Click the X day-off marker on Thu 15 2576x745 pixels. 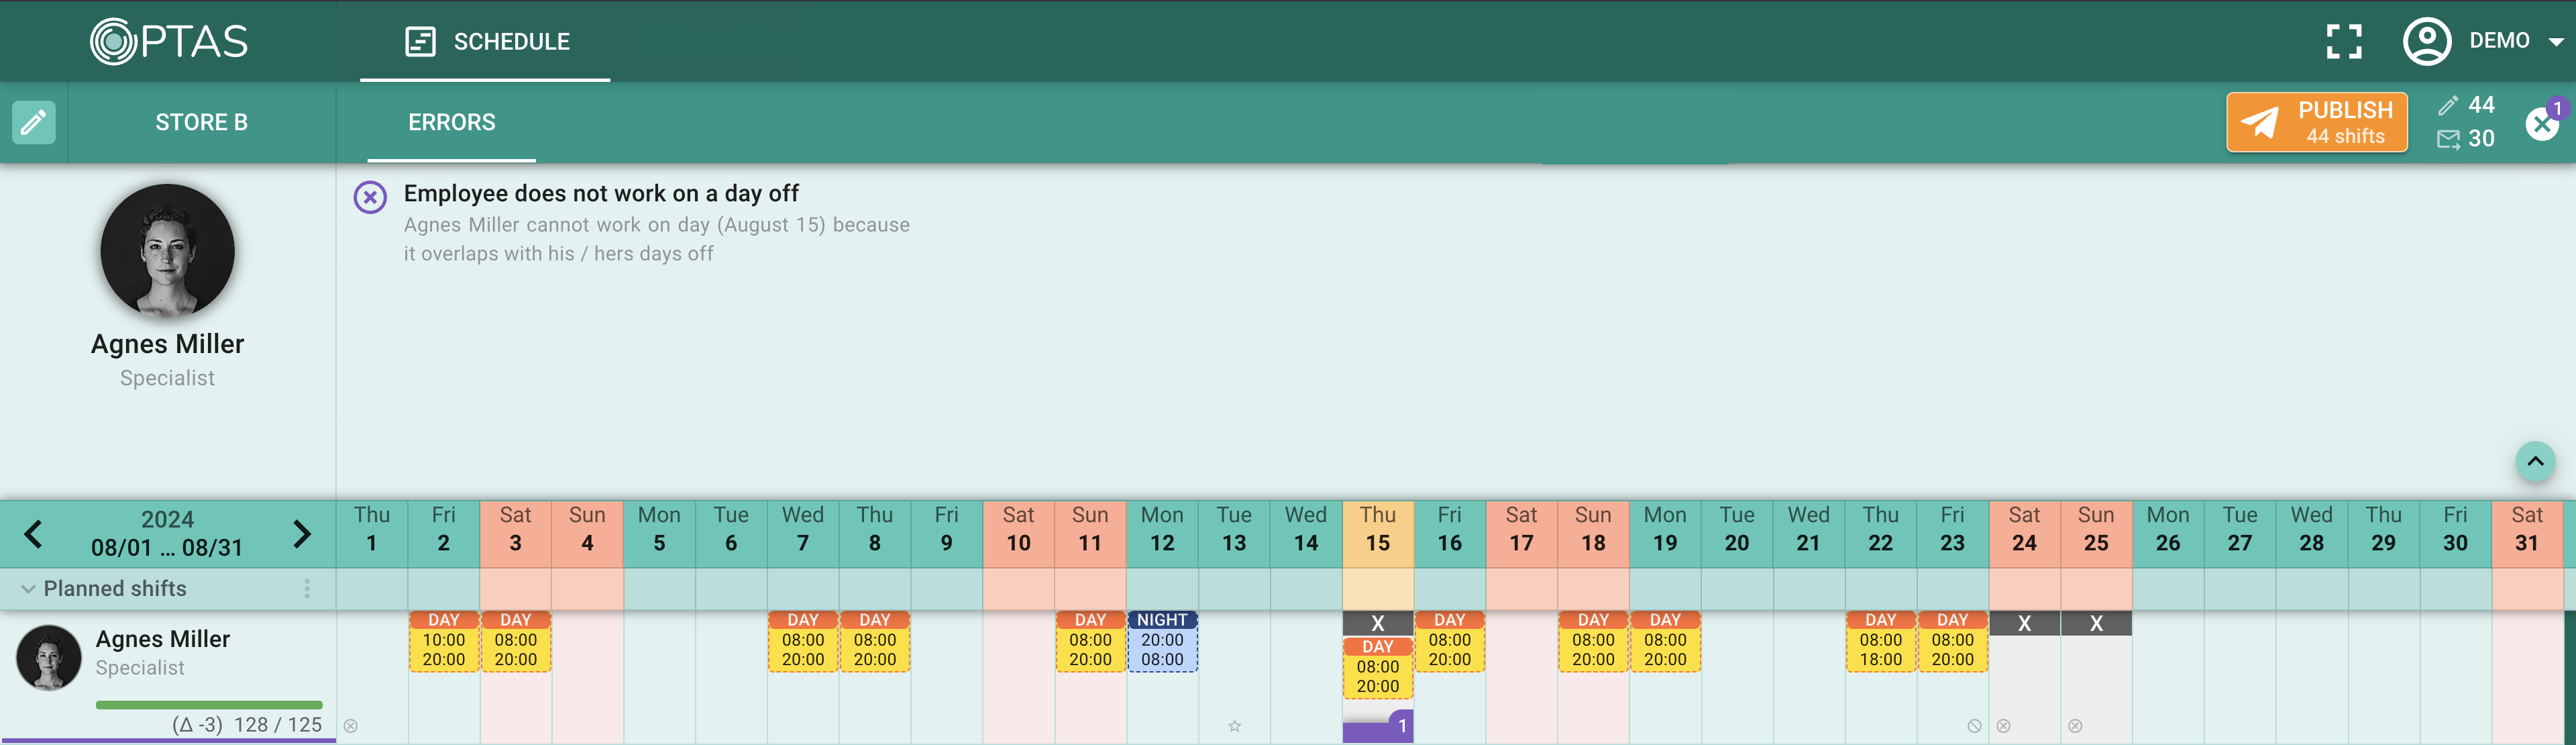pyautogui.click(x=1377, y=623)
